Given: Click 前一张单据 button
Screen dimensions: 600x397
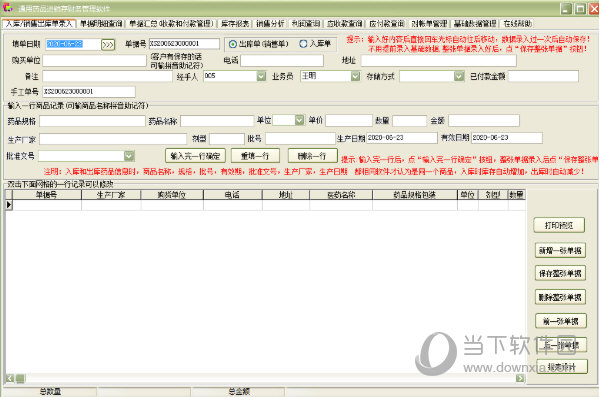Looking at the screenshot, I should pyautogui.click(x=561, y=321).
